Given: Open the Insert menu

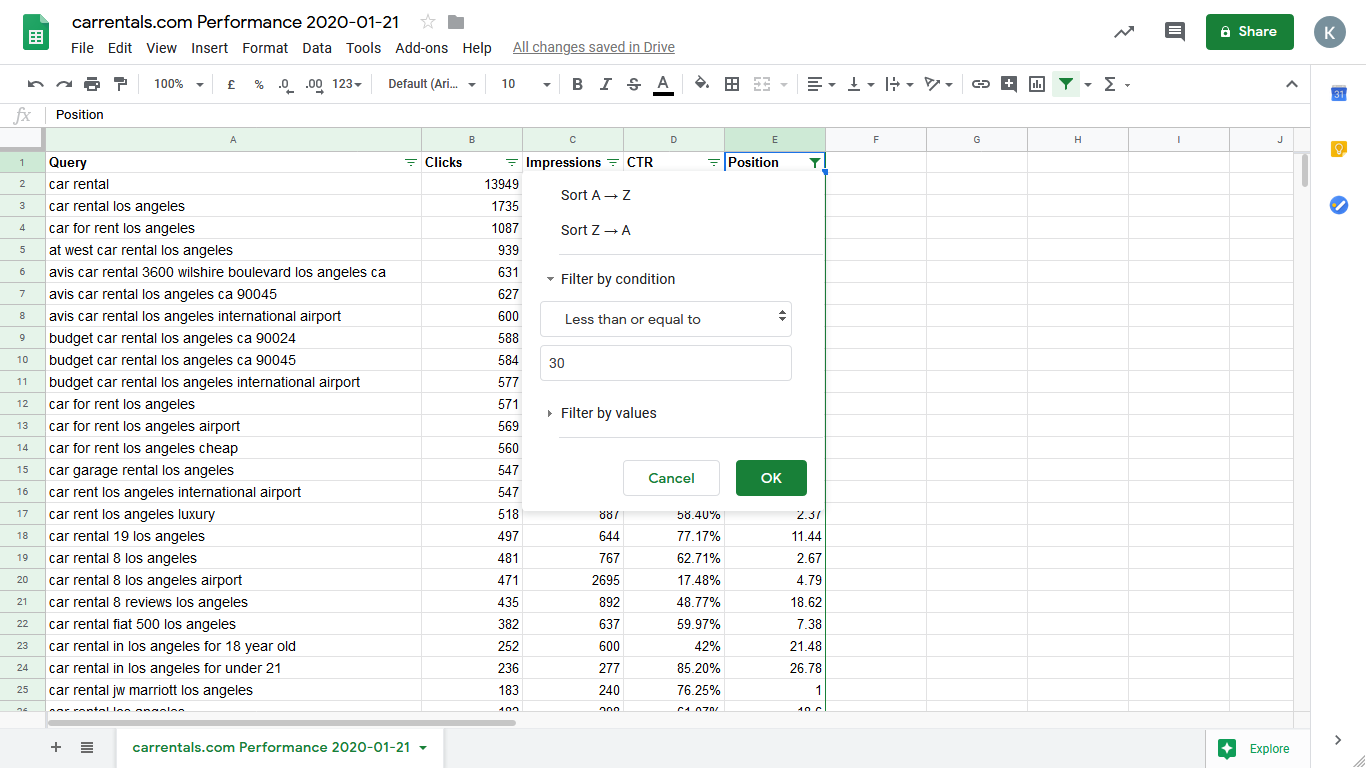Looking at the screenshot, I should [209, 48].
